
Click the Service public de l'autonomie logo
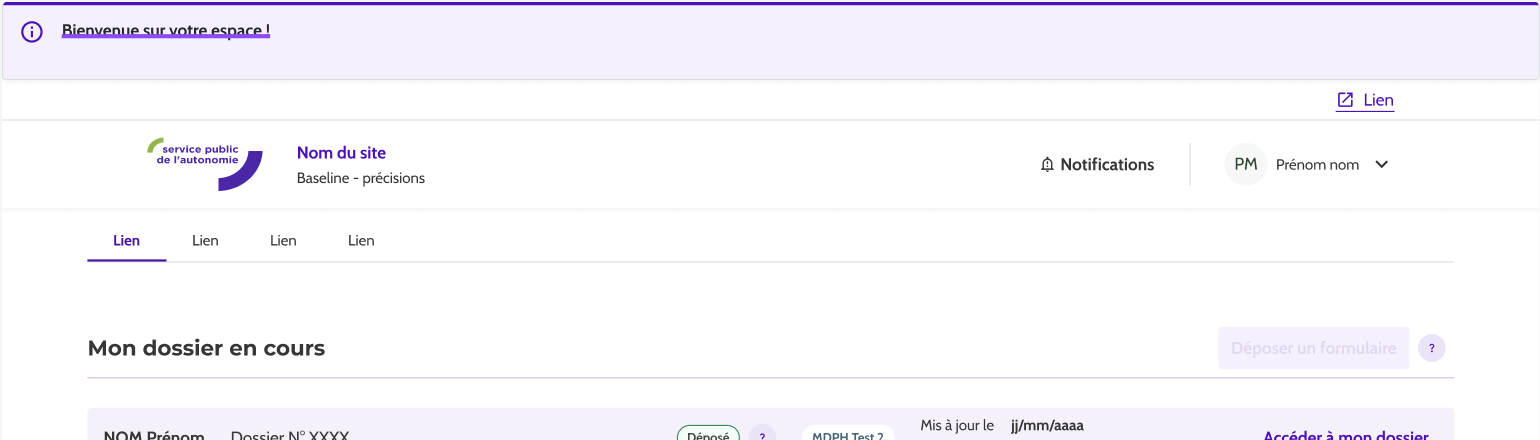(x=205, y=164)
